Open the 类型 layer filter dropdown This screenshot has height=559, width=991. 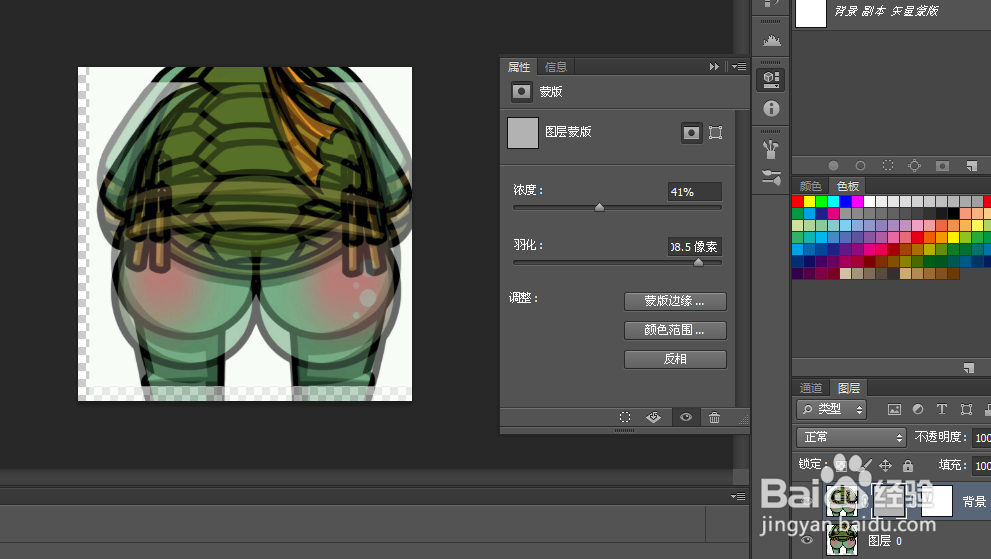(830, 409)
